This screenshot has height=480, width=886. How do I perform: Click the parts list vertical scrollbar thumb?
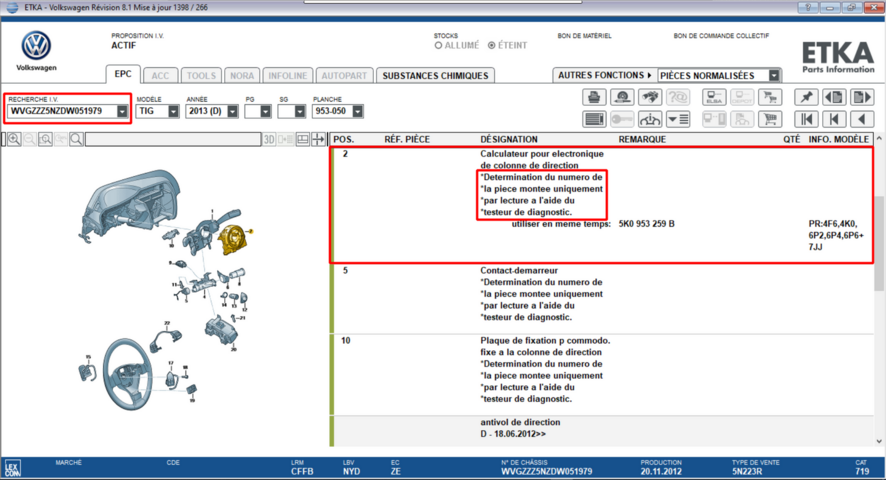[879, 243]
